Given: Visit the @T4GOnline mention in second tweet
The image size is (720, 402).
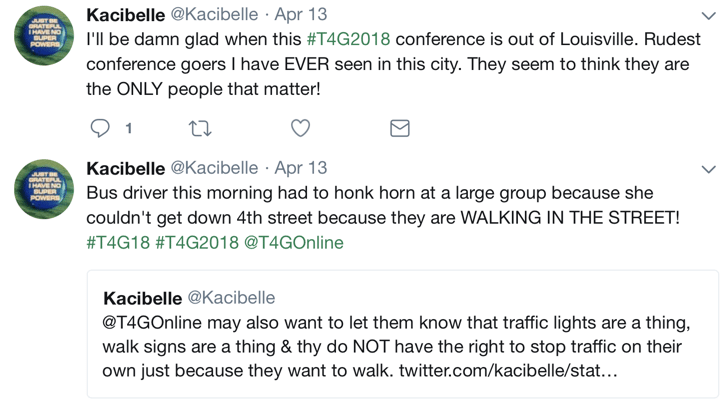Looking at the screenshot, I should point(293,242).
